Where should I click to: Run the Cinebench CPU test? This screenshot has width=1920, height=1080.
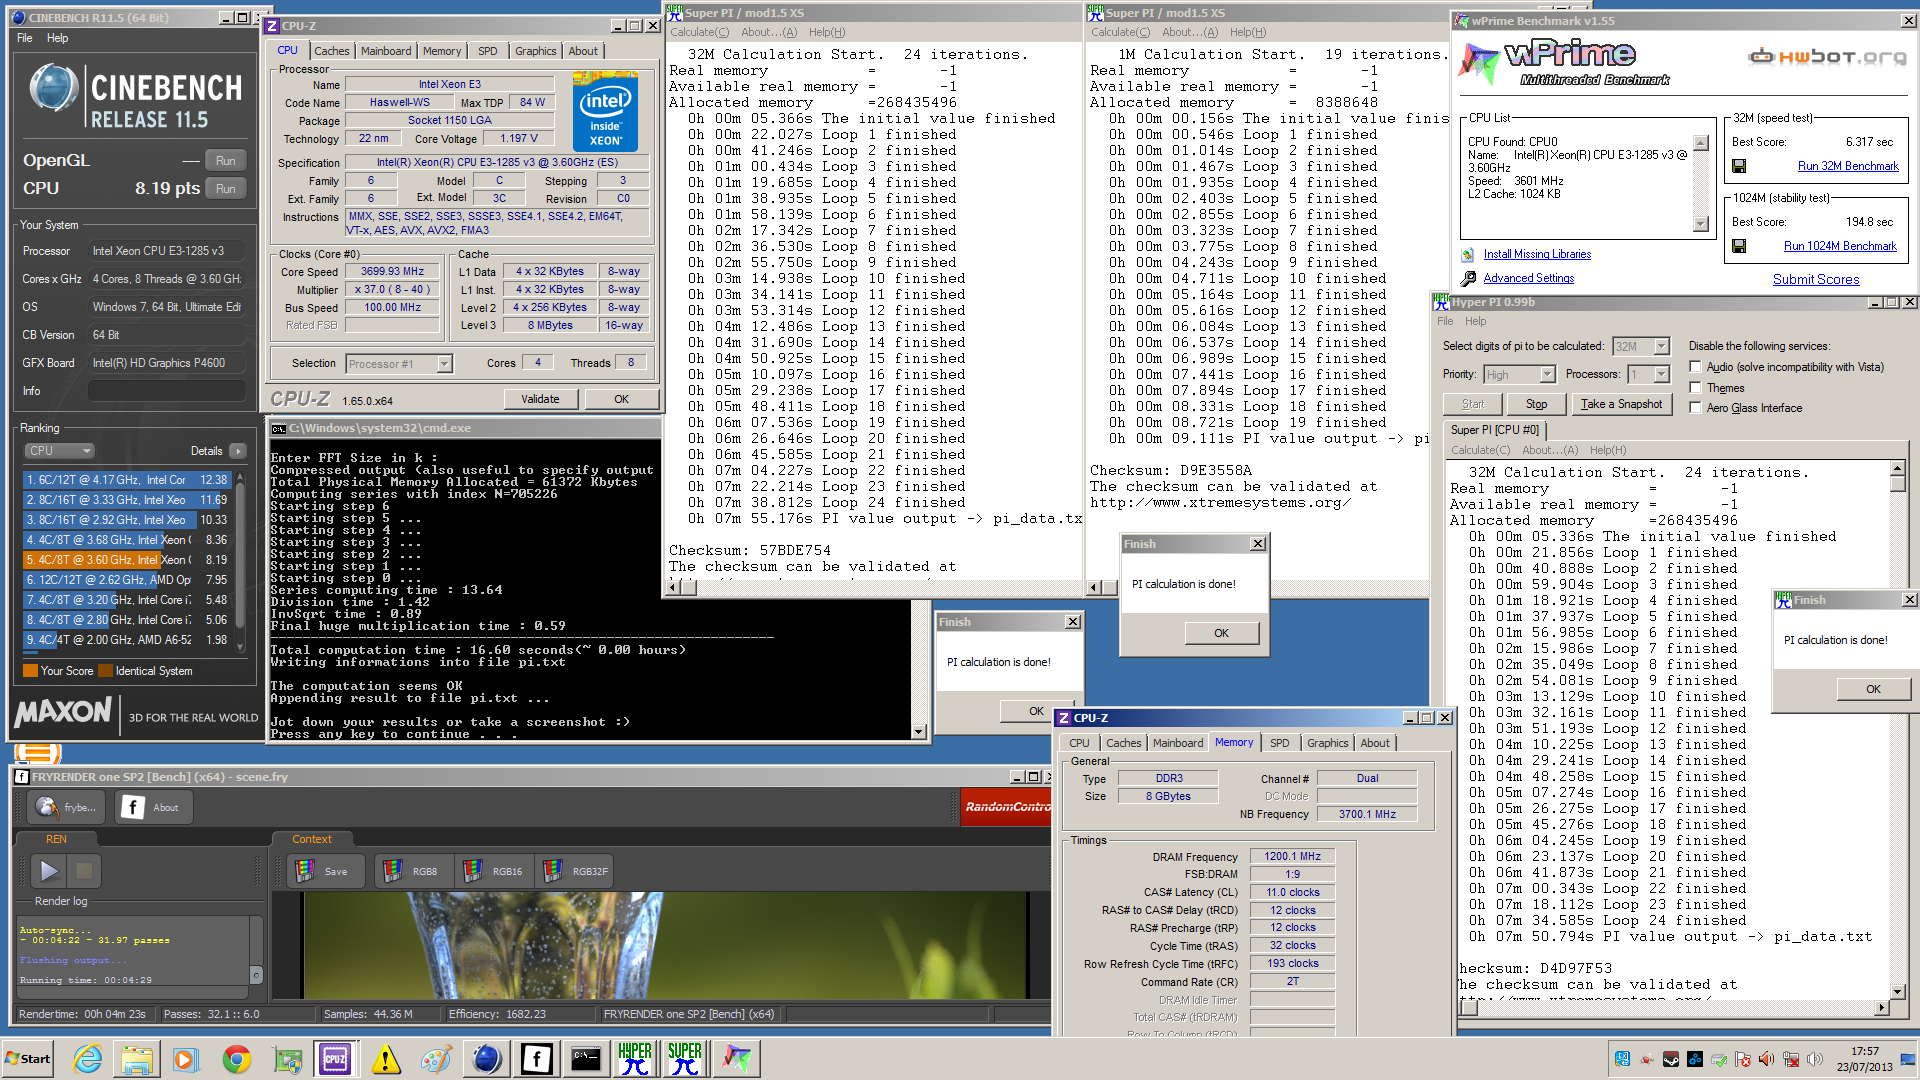pos(226,188)
